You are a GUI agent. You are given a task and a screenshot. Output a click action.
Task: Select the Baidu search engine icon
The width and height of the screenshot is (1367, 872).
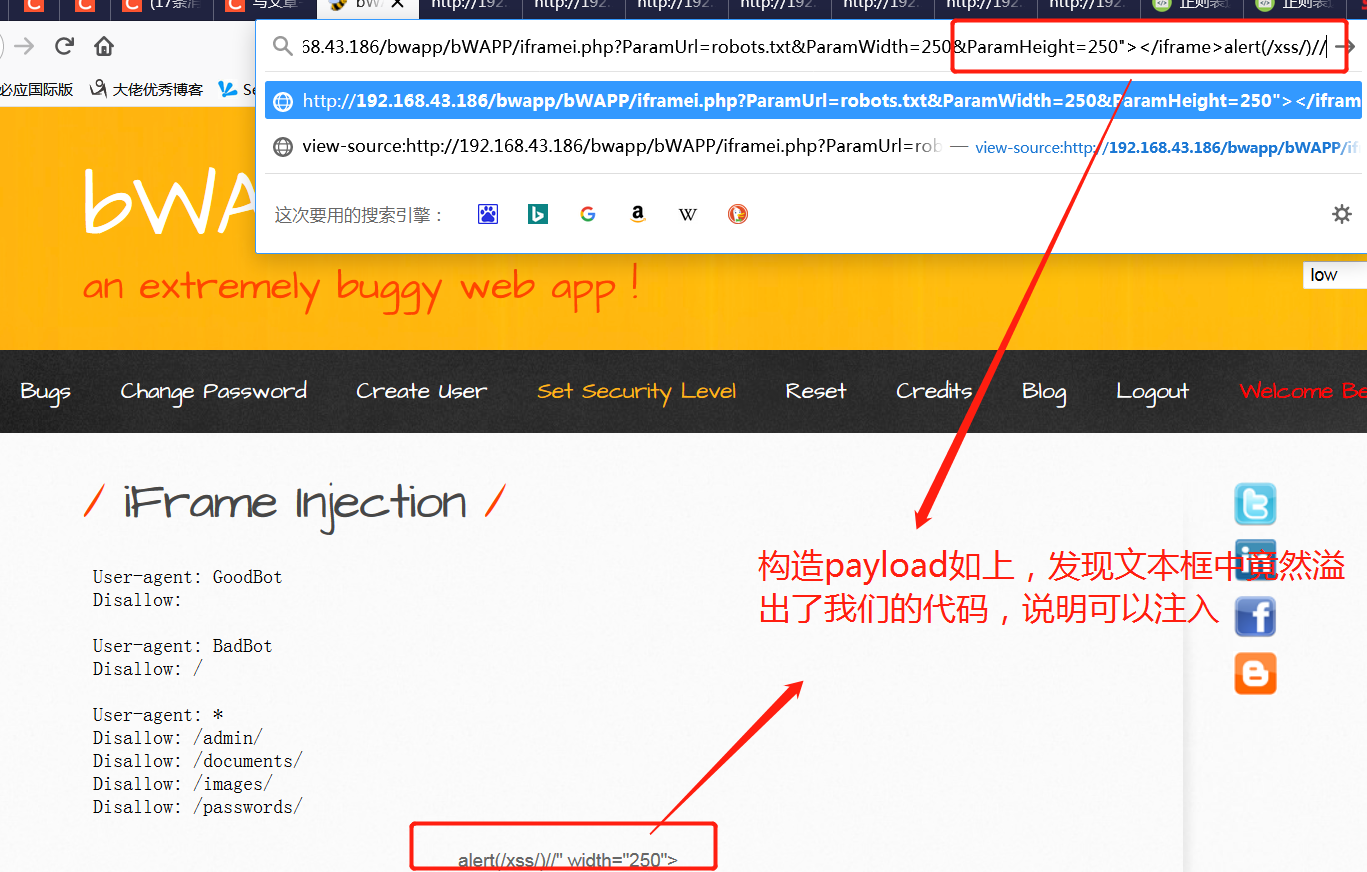tap(487, 213)
